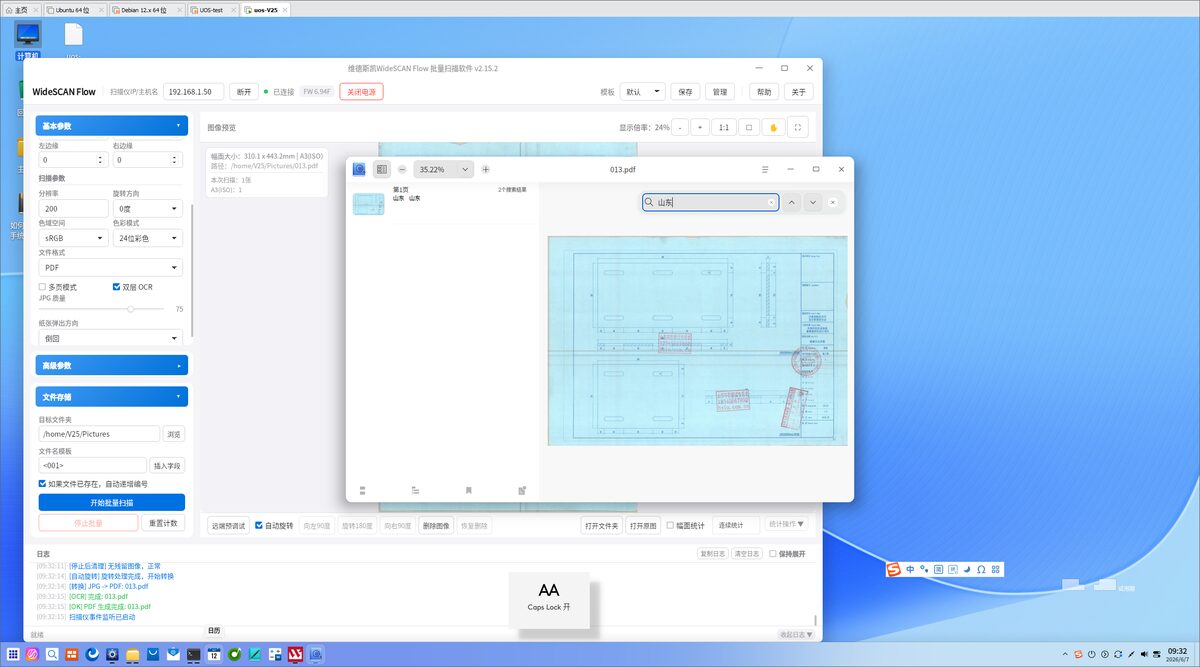The image size is (1200, 667).
Task: Open the bookmark tab at sidebar bottom
Action: coord(468,490)
